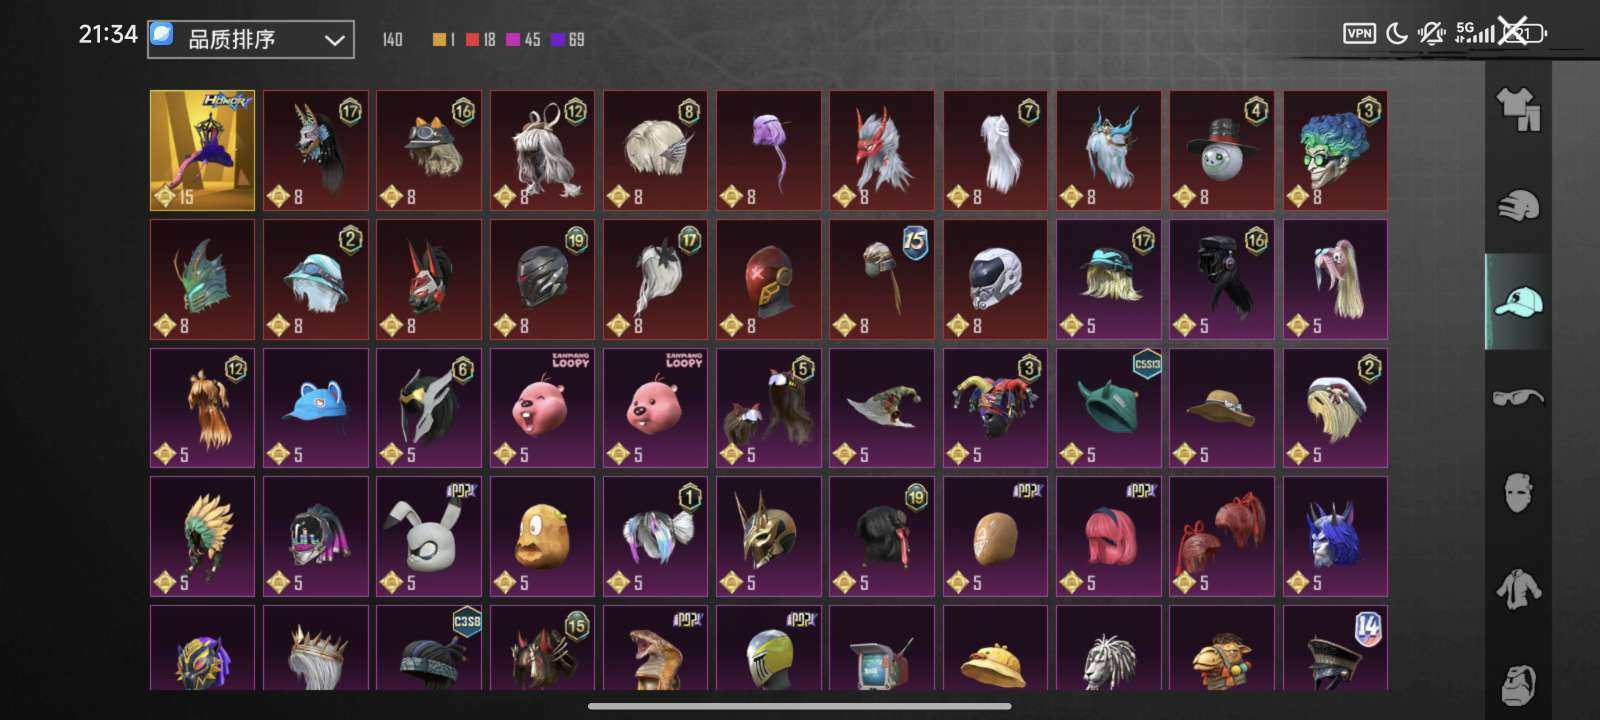Open the jacket category icon
The image size is (1600, 720).
coord(1518,589)
